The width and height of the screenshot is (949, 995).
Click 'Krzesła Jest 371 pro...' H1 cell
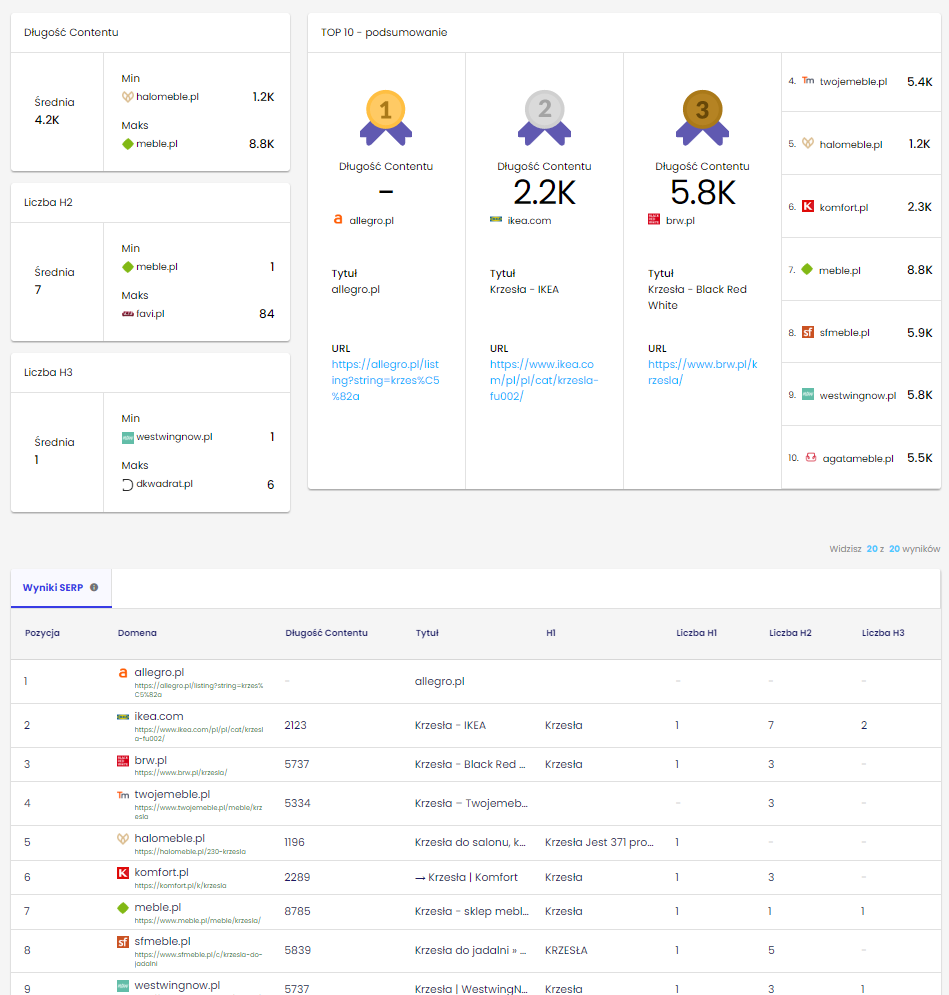pos(599,842)
